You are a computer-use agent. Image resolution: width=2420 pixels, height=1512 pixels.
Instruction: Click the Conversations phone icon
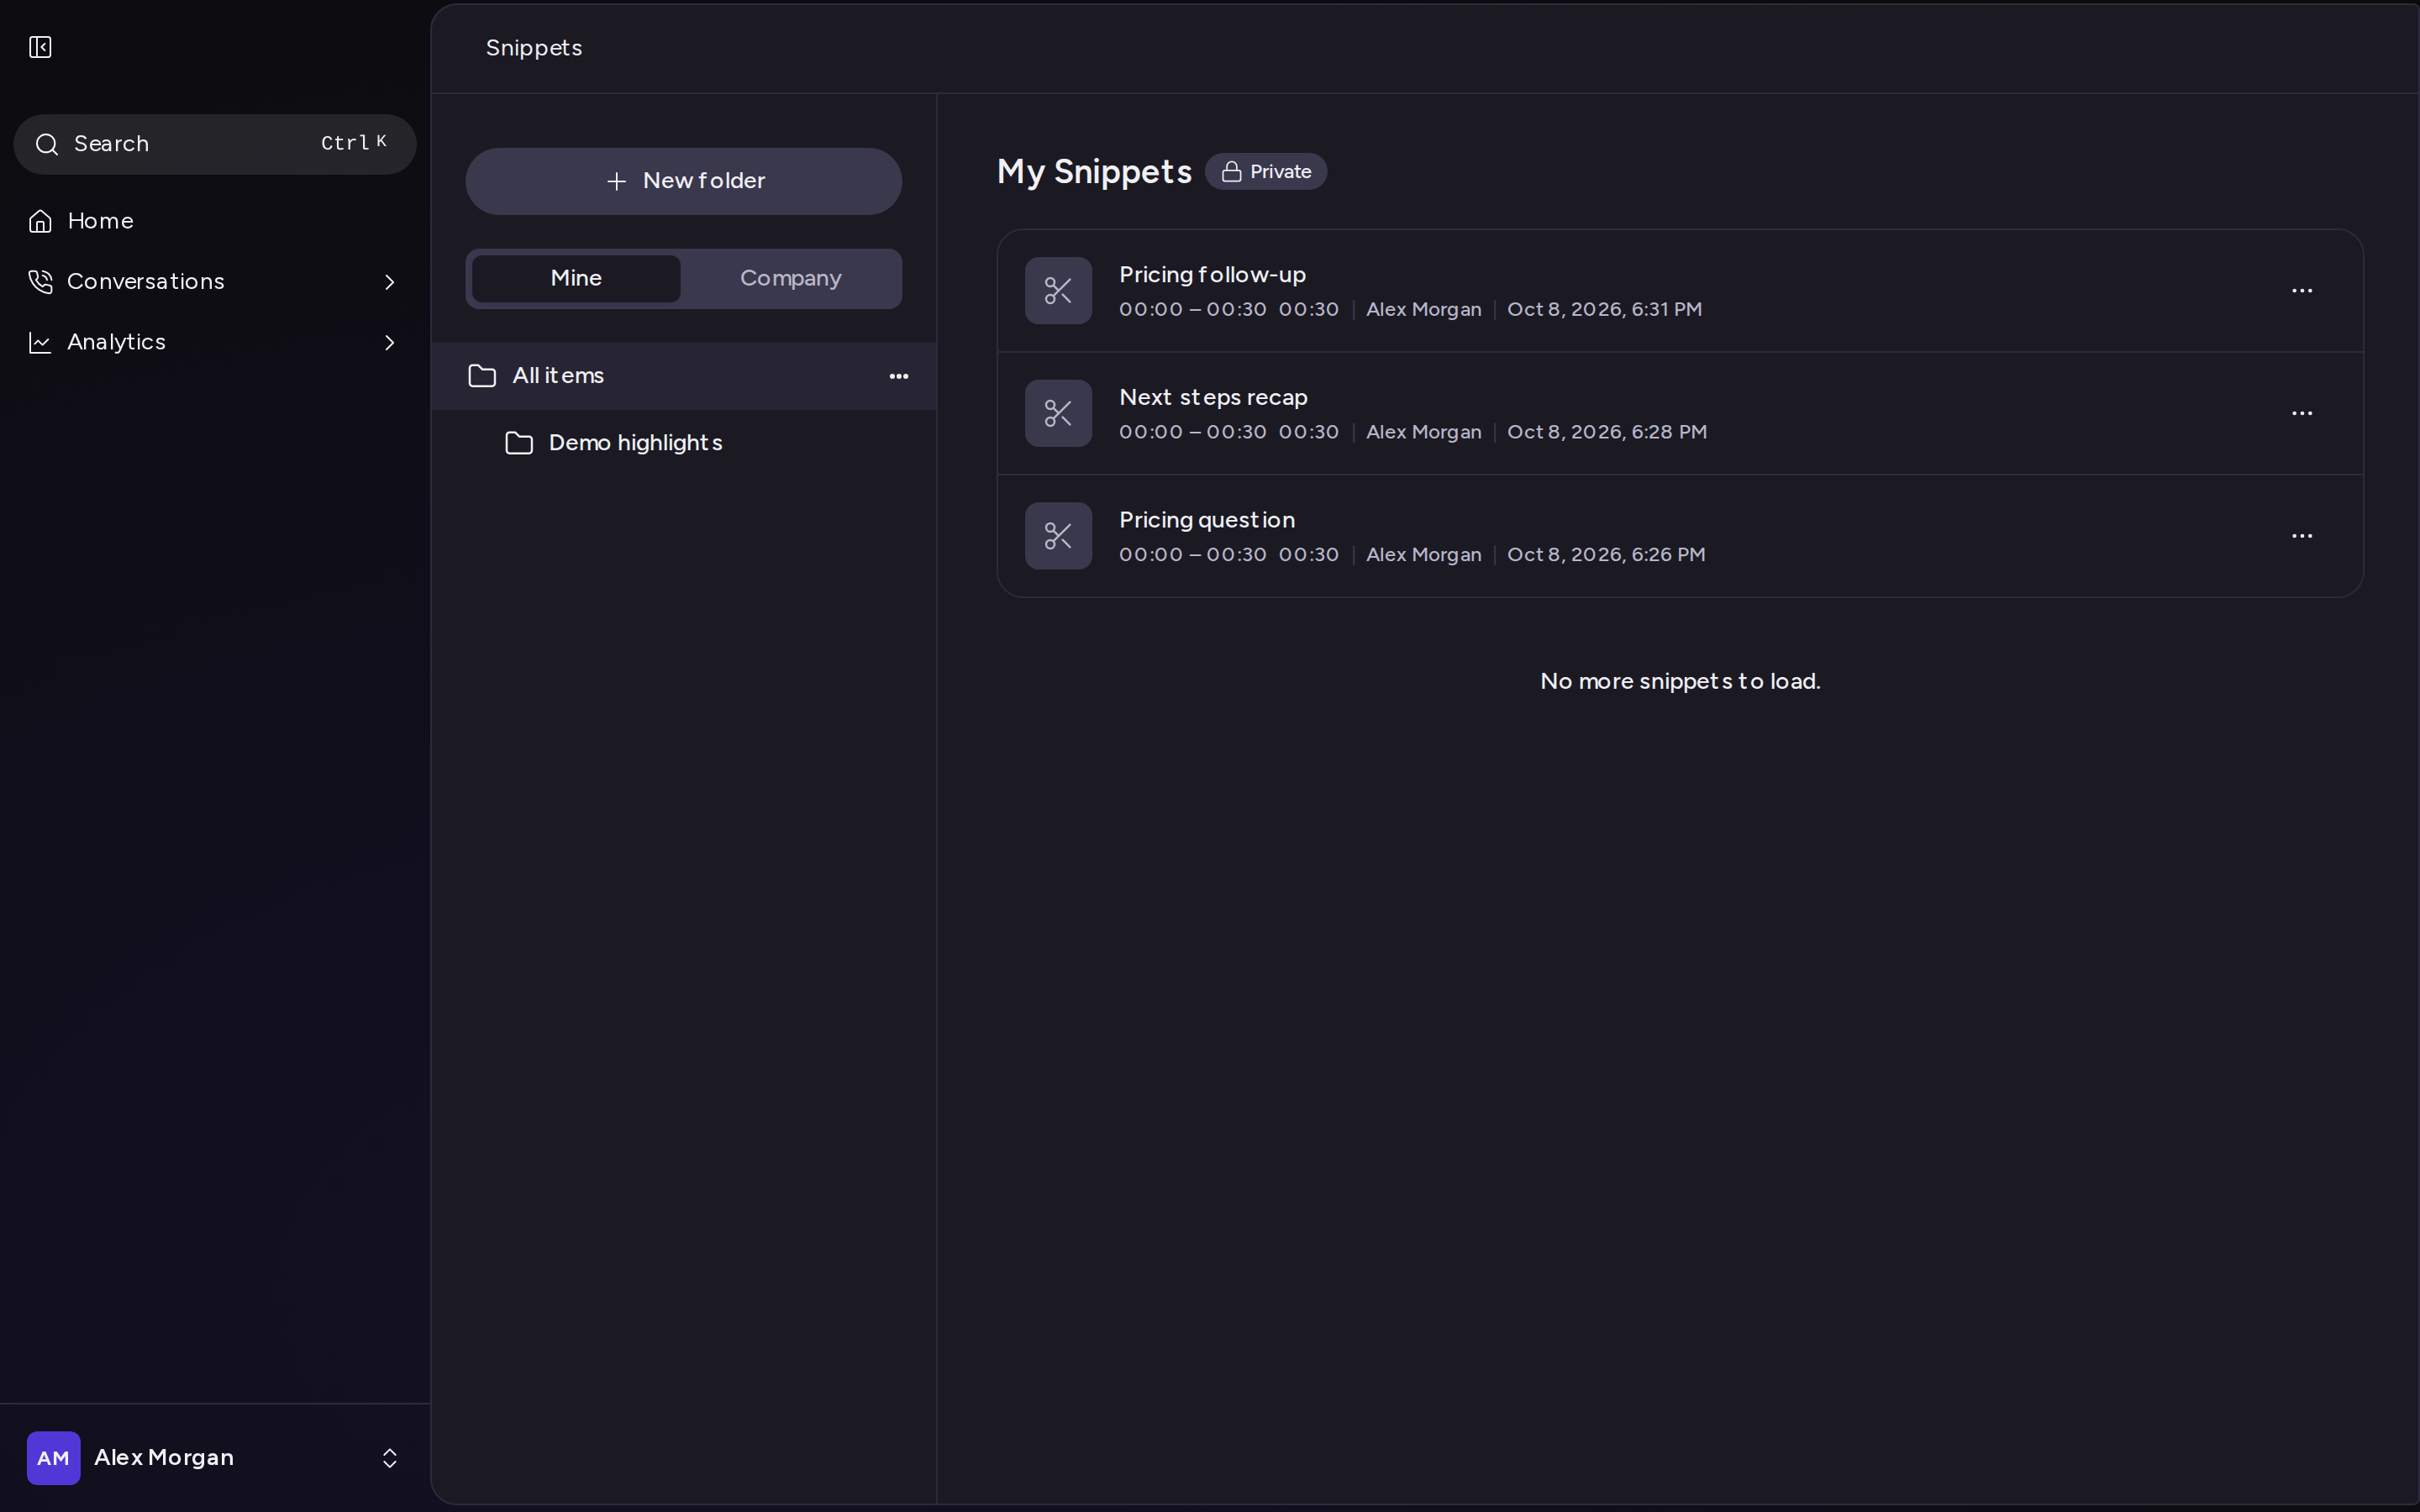[x=40, y=282]
